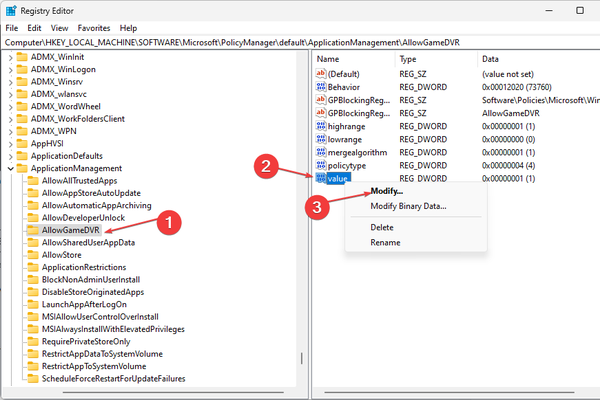Expand the ADMX_WinLogon tree node
The image size is (600, 400).
(x=9, y=73)
